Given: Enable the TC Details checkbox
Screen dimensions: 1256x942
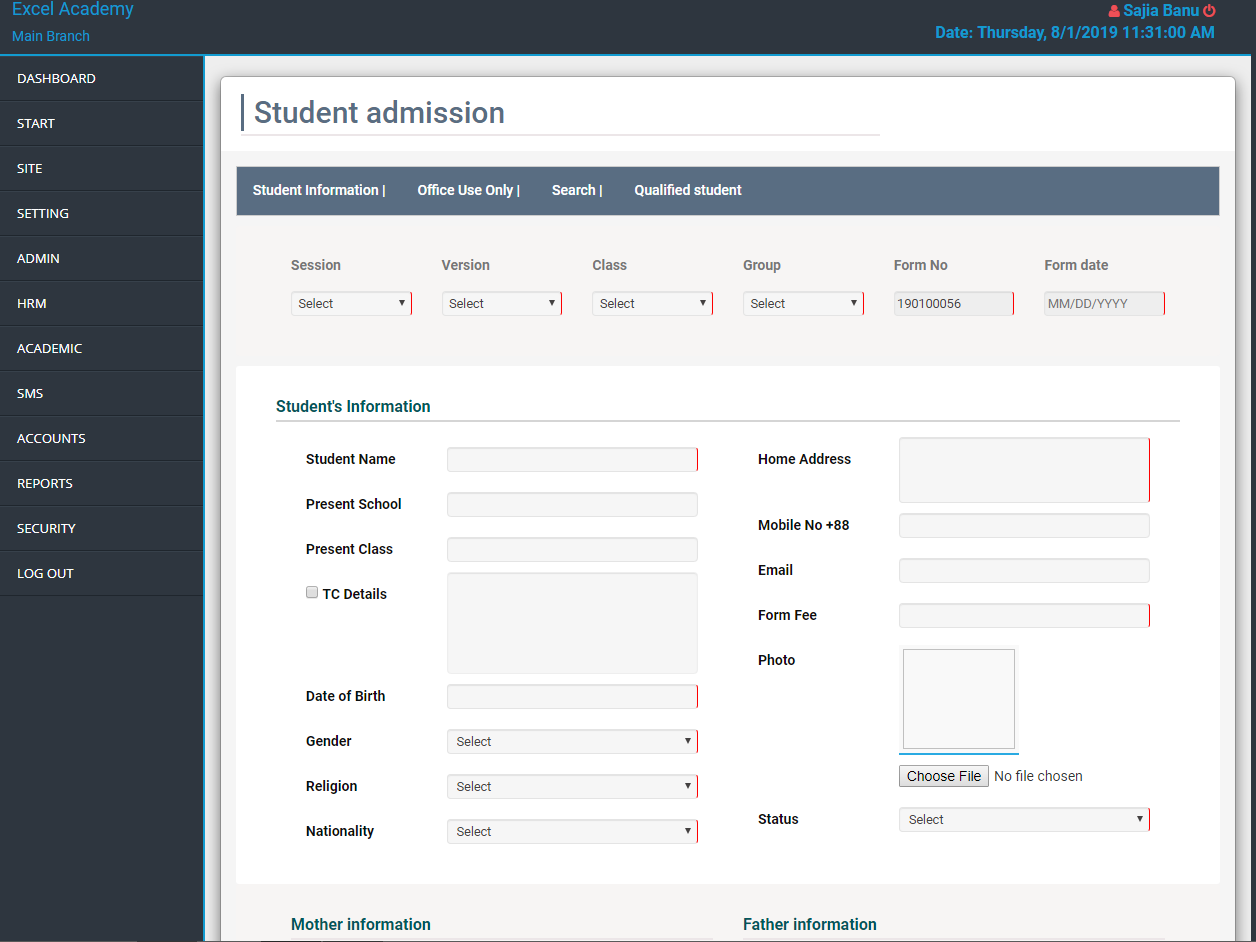Looking at the screenshot, I should [312, 592].
